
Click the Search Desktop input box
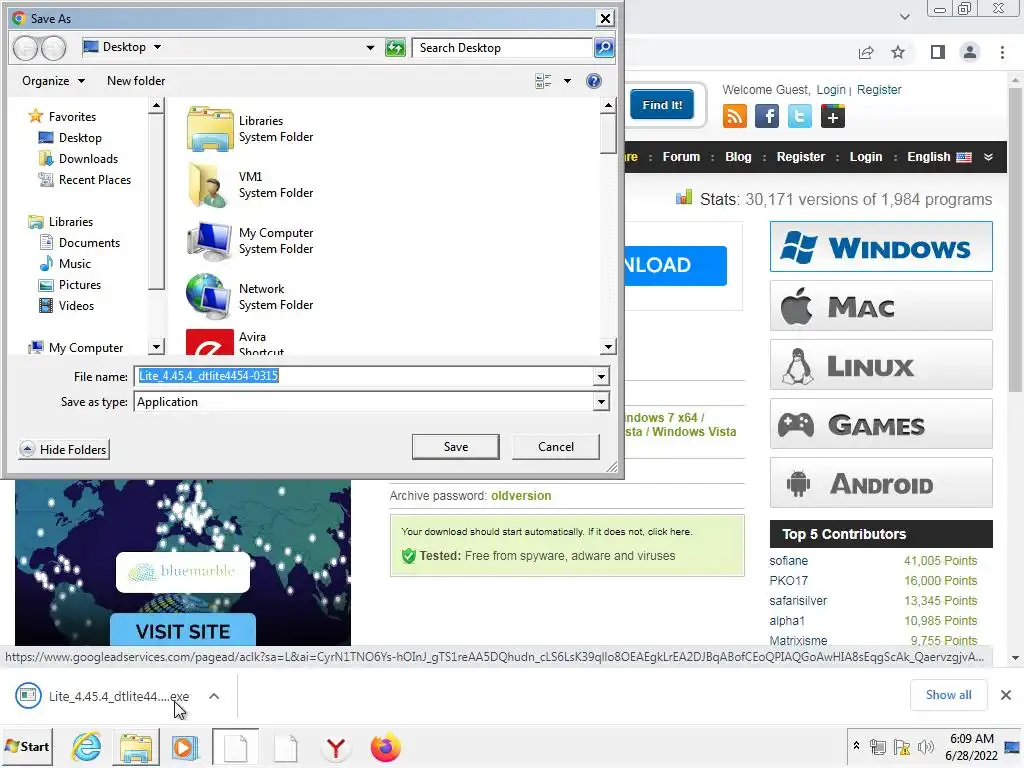click(502, 48)
